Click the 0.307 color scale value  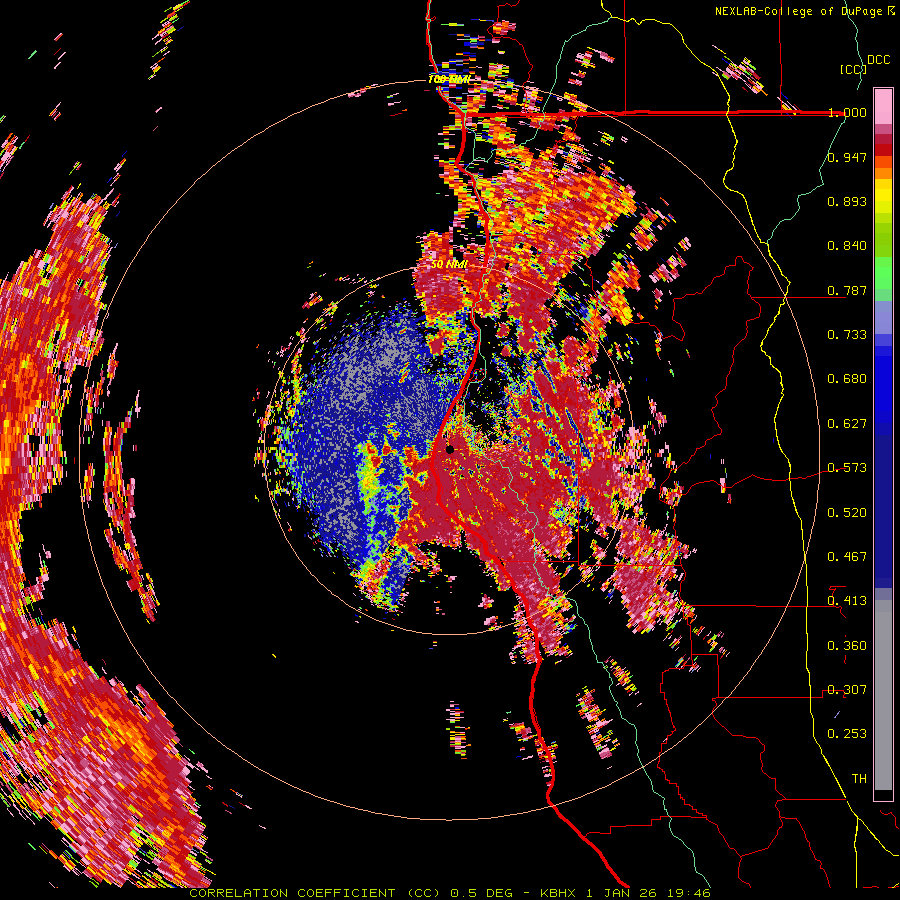coord(847,689)
